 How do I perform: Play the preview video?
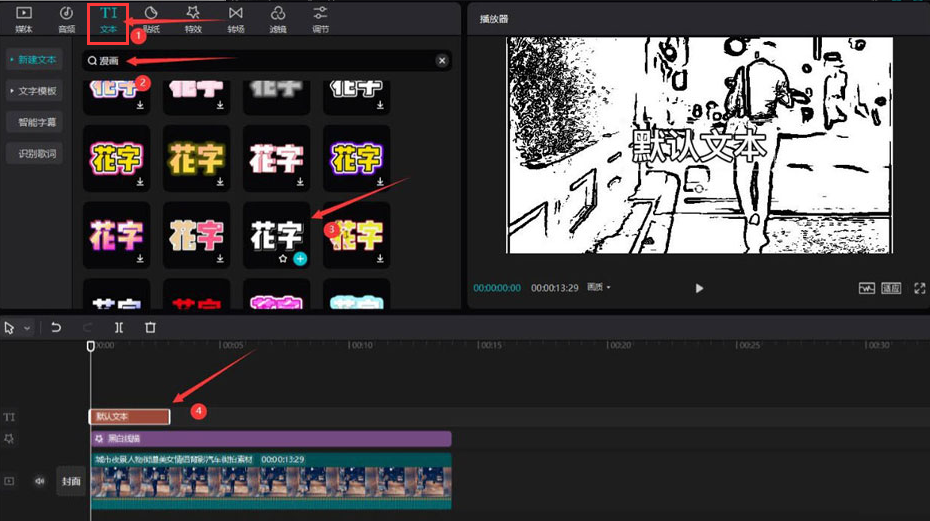[699, 288]
